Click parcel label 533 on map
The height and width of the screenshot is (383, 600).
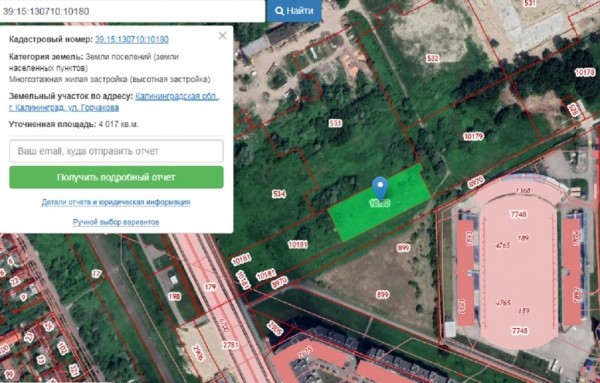point(335,123)
